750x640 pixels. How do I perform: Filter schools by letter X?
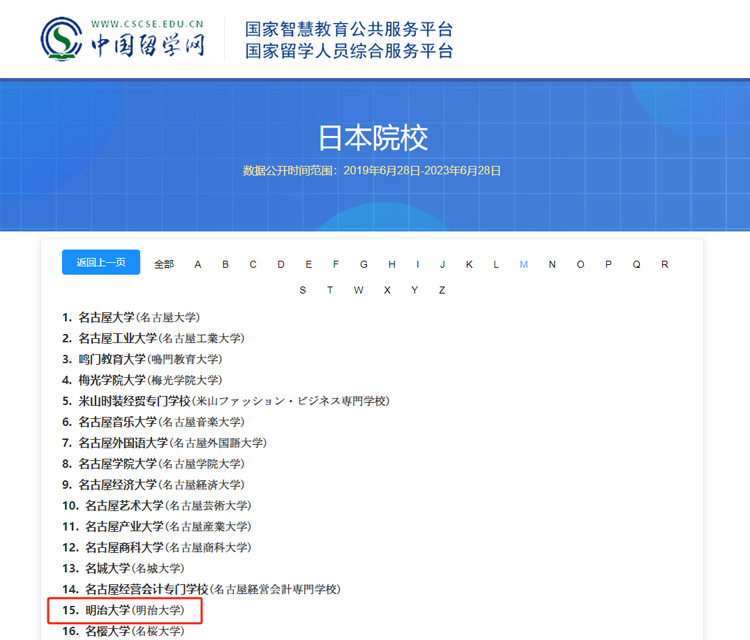tap(387, 290)
